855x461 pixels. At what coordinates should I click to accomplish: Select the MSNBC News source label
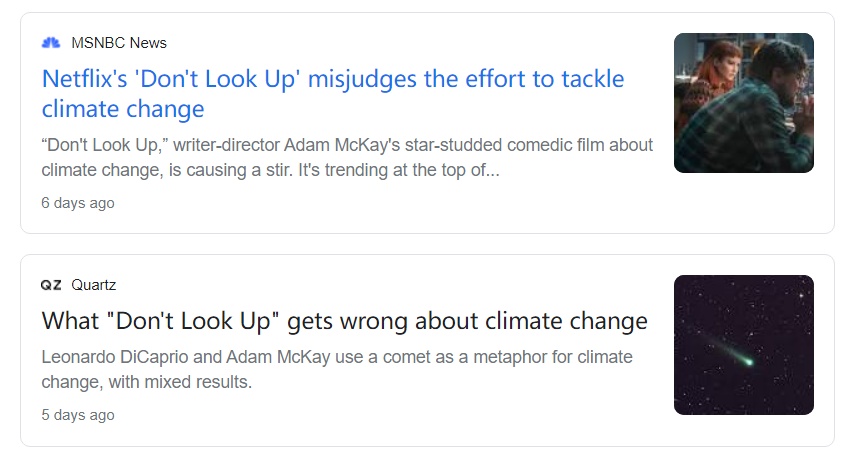(119, 43)
